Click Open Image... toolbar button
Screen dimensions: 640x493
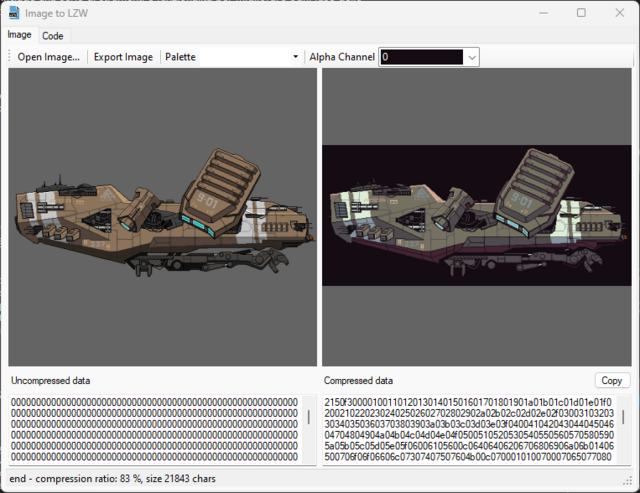point(49,57)
